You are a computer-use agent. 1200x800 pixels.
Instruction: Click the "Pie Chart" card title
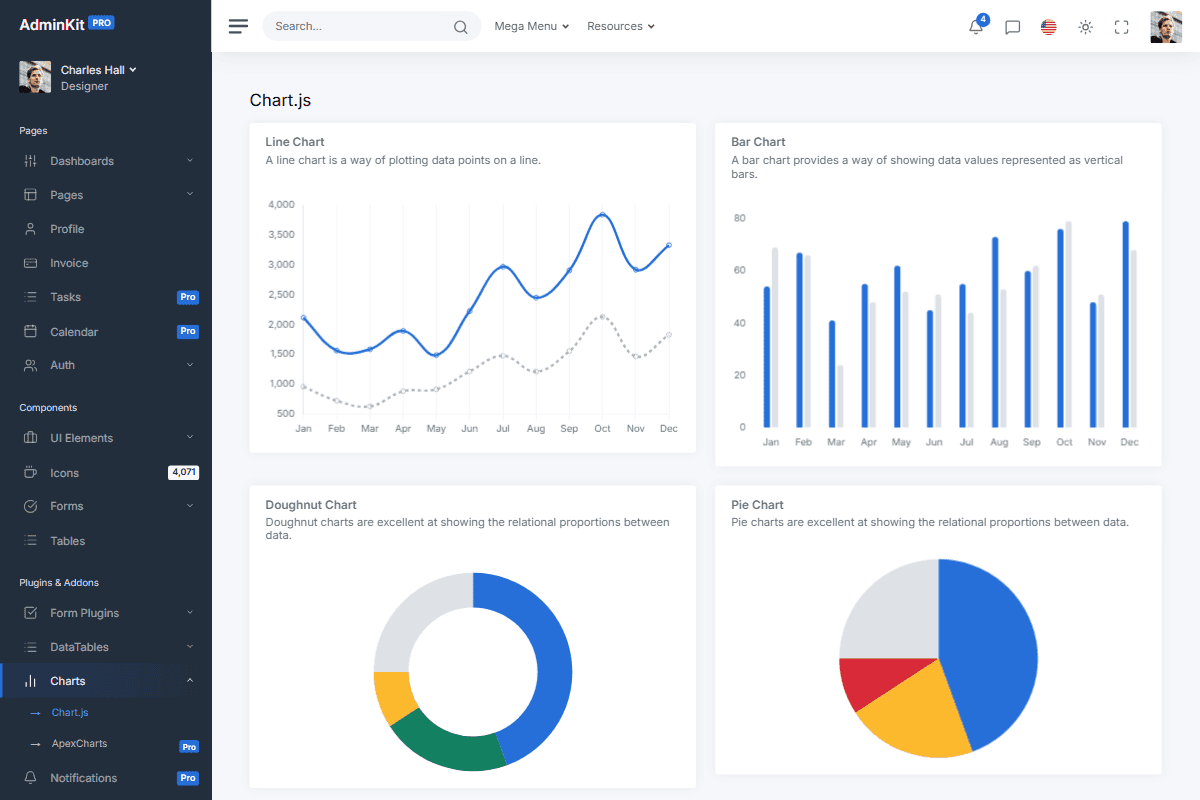[x=757, y=505]
